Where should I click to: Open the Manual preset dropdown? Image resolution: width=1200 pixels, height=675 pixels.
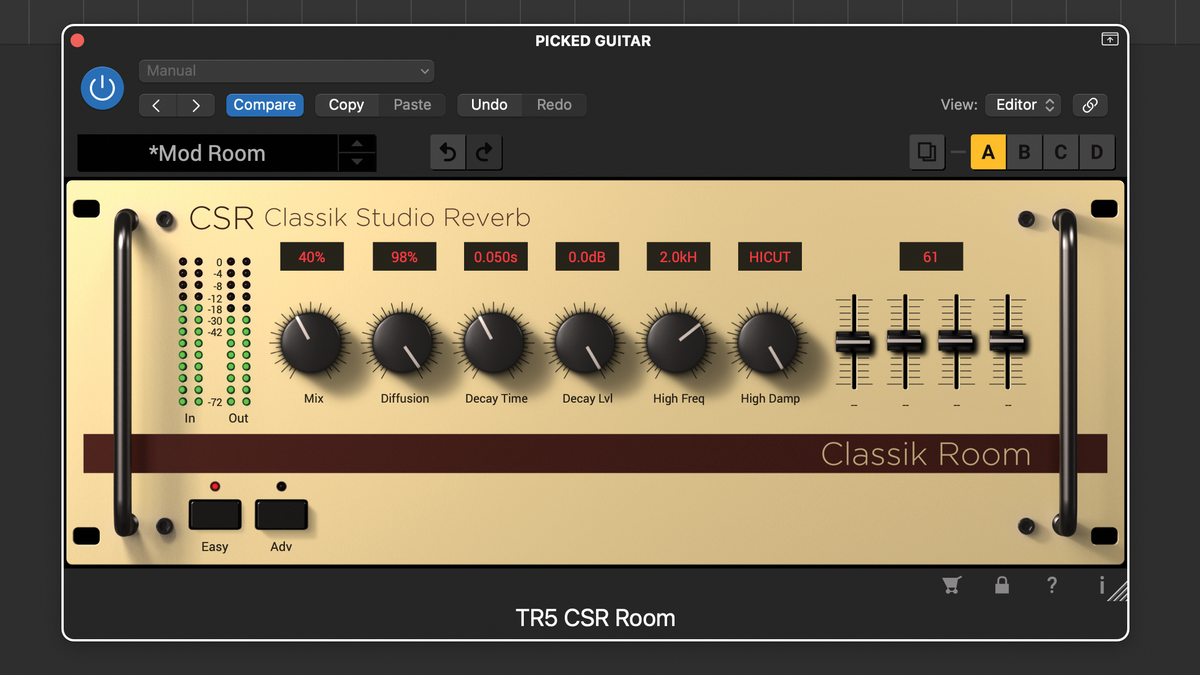286,70
